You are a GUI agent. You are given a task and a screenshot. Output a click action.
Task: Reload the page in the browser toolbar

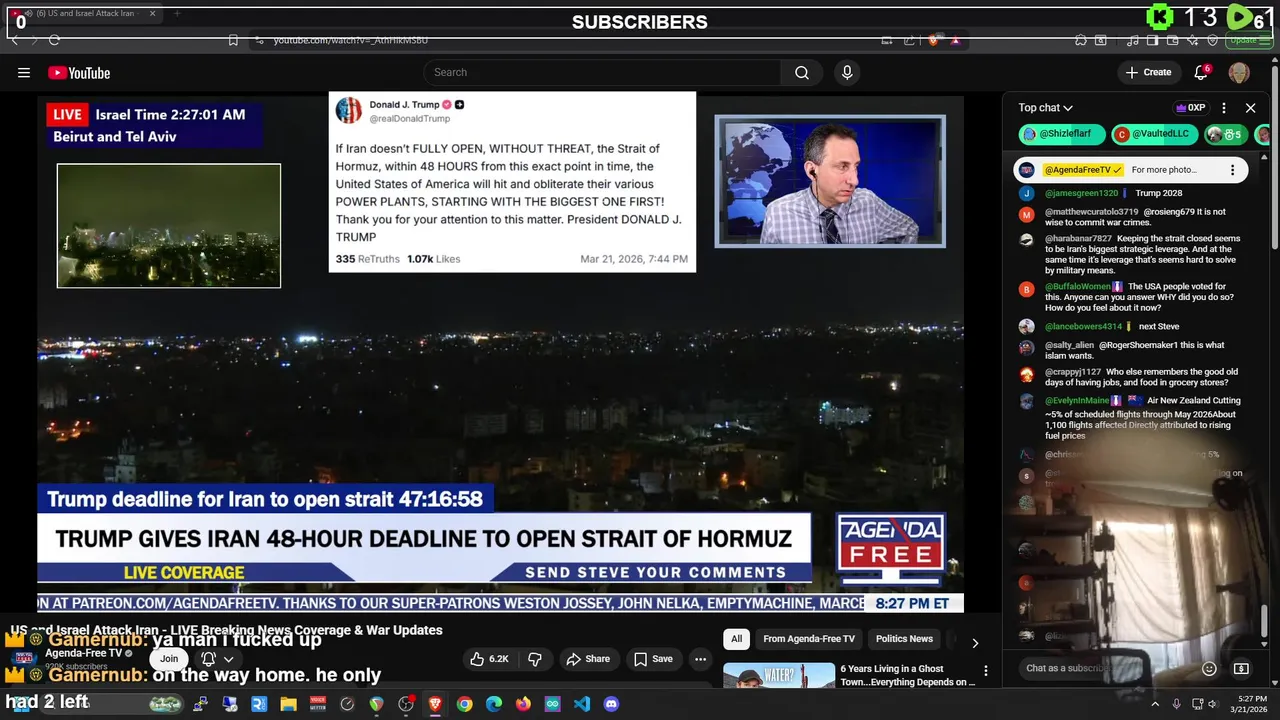point(54,40)
